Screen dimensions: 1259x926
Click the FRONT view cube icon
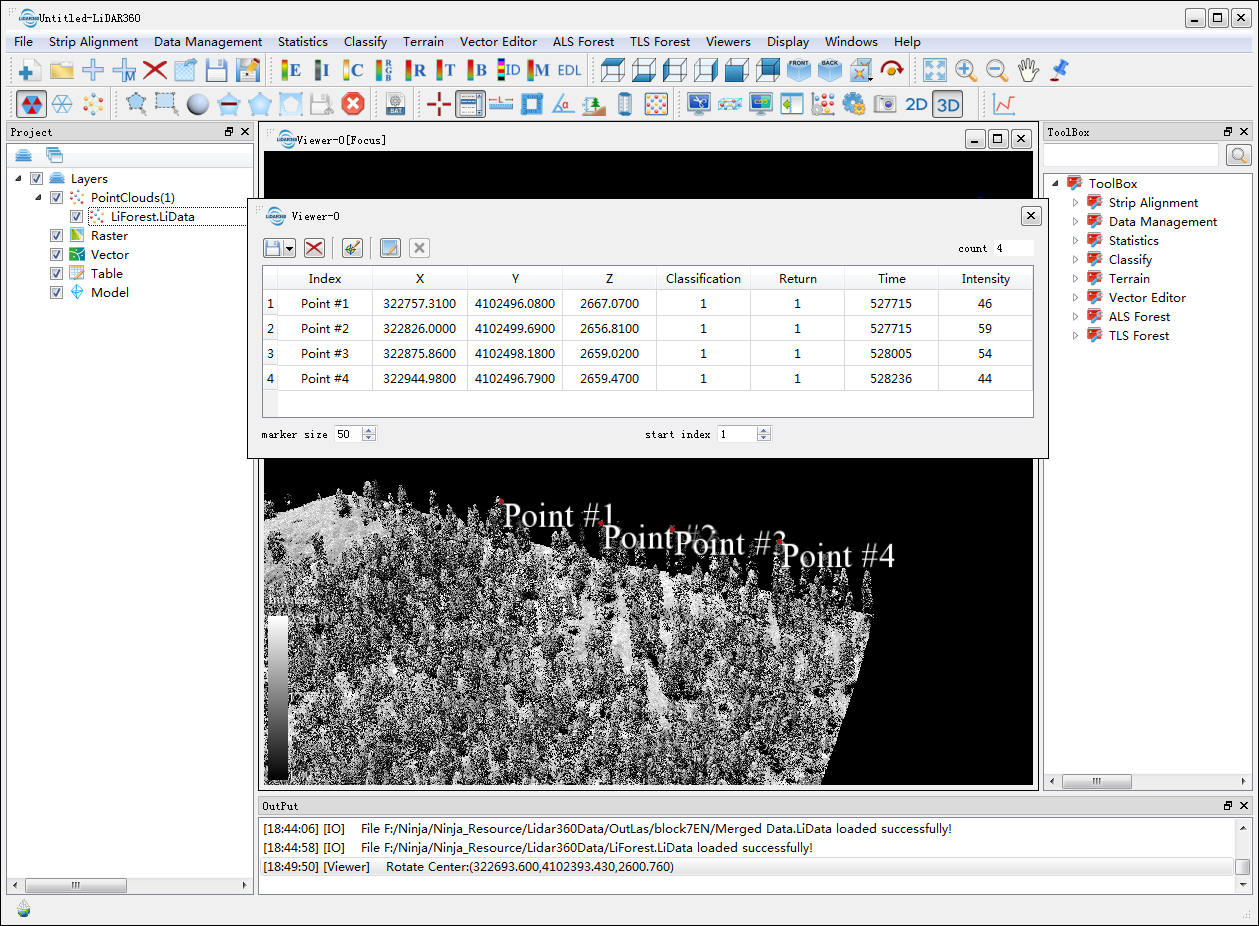click(x=799, y=70)
